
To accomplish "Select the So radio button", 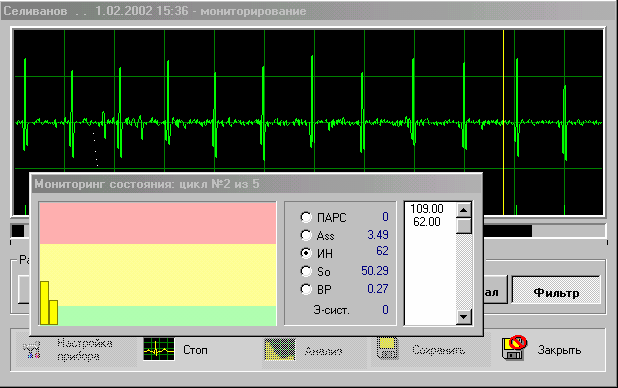I will click(x=306, y=271).
